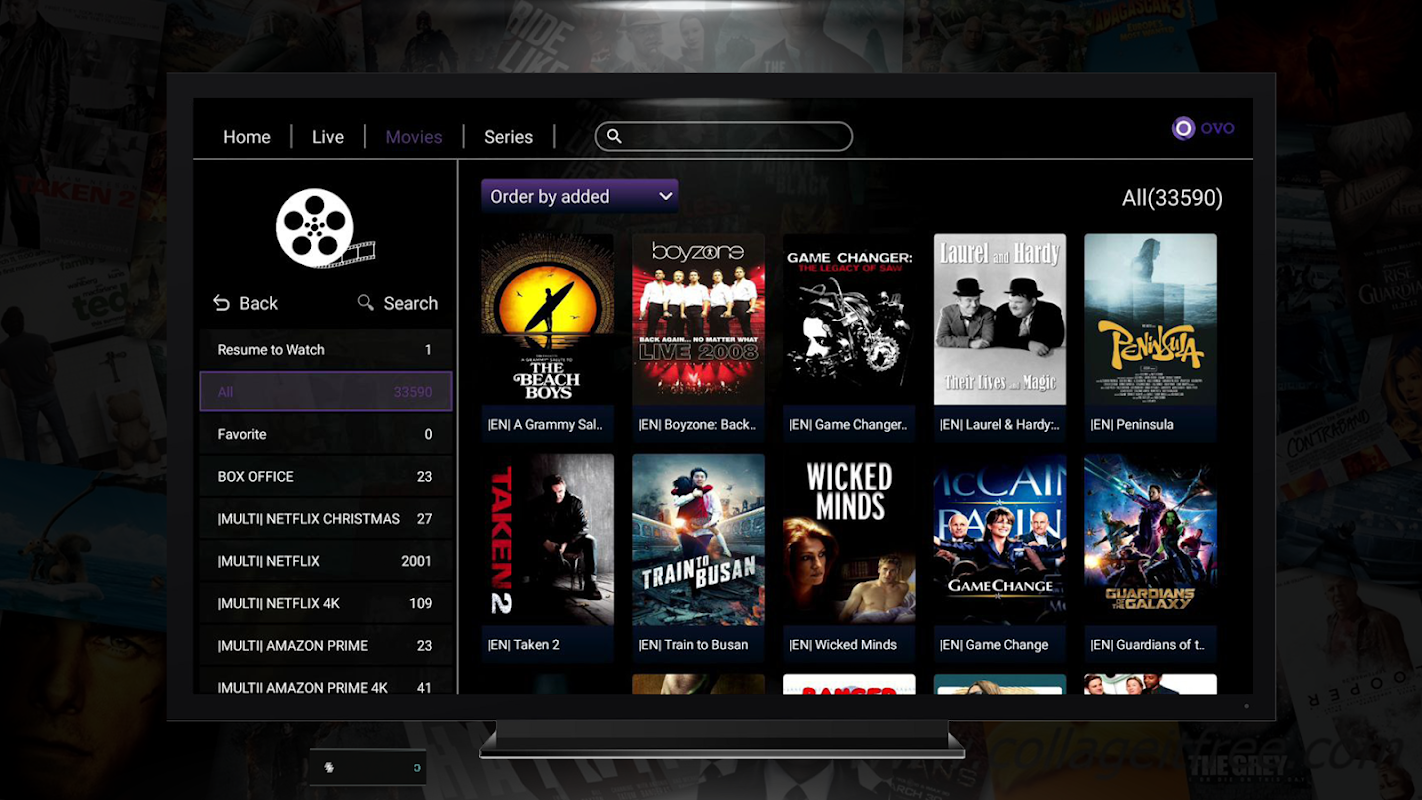Click the '|EN| Game Changer..' title
The width and height of the screenshot is (1422, 800).
pos(848,425)
